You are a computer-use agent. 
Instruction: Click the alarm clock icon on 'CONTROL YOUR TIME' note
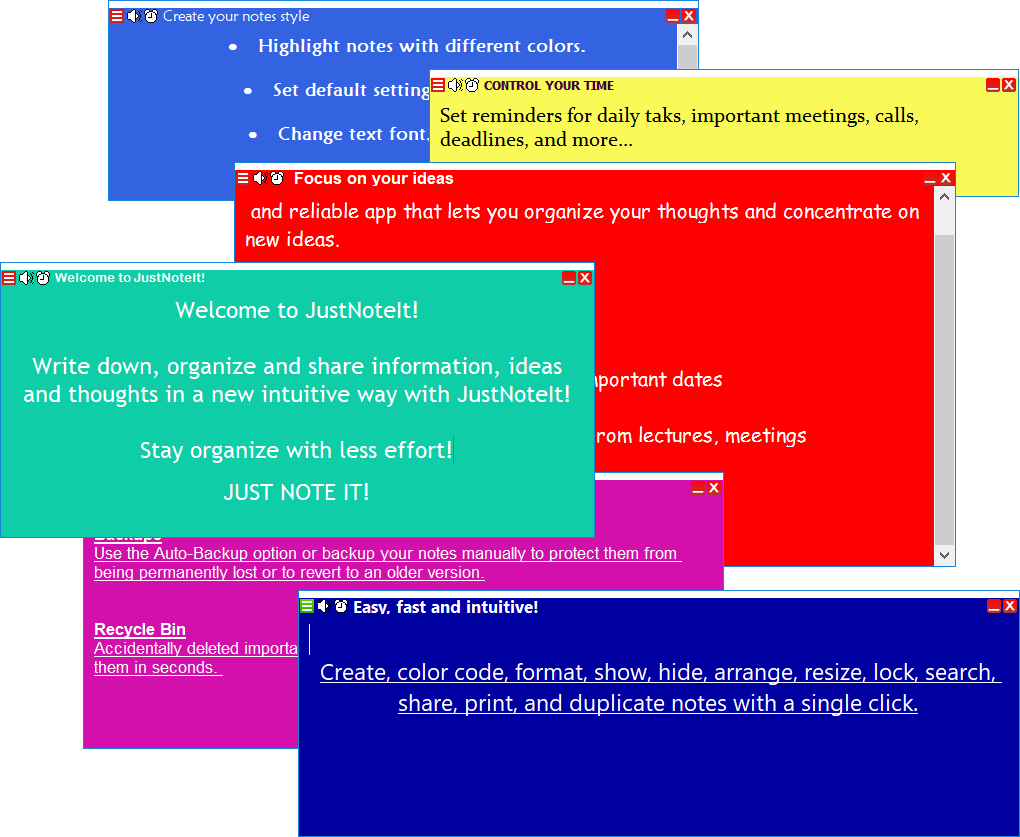(472, 85)
